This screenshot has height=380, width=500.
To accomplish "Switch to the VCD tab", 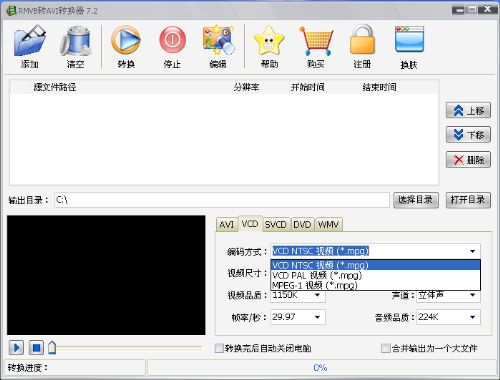I will (x=250, y=224).
